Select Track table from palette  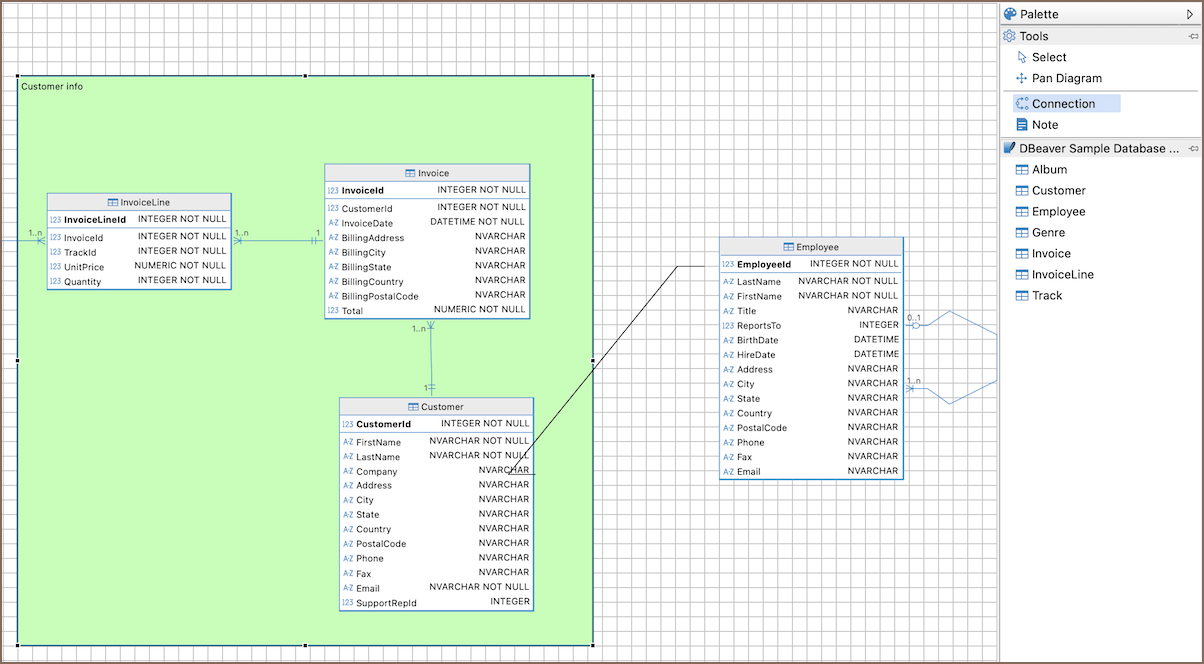tap(1047, 296)
